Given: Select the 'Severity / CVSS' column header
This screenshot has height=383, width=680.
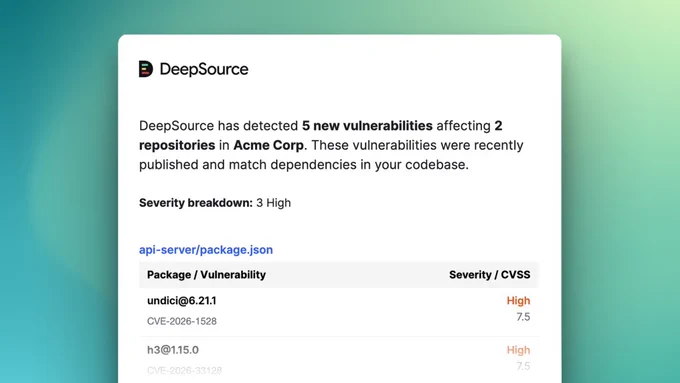Looking at the screenshot, I should 490,275.
